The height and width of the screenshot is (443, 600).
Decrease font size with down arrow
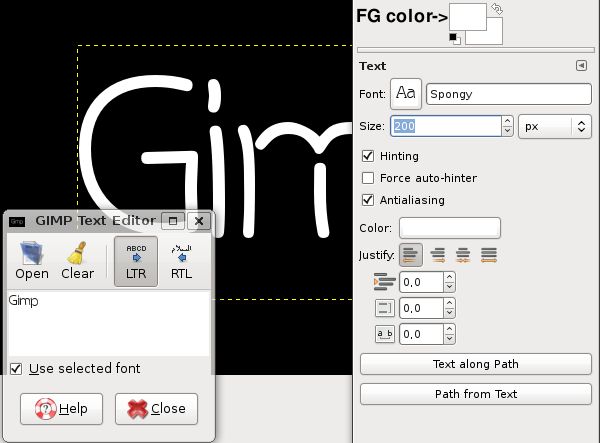[507, 131]
